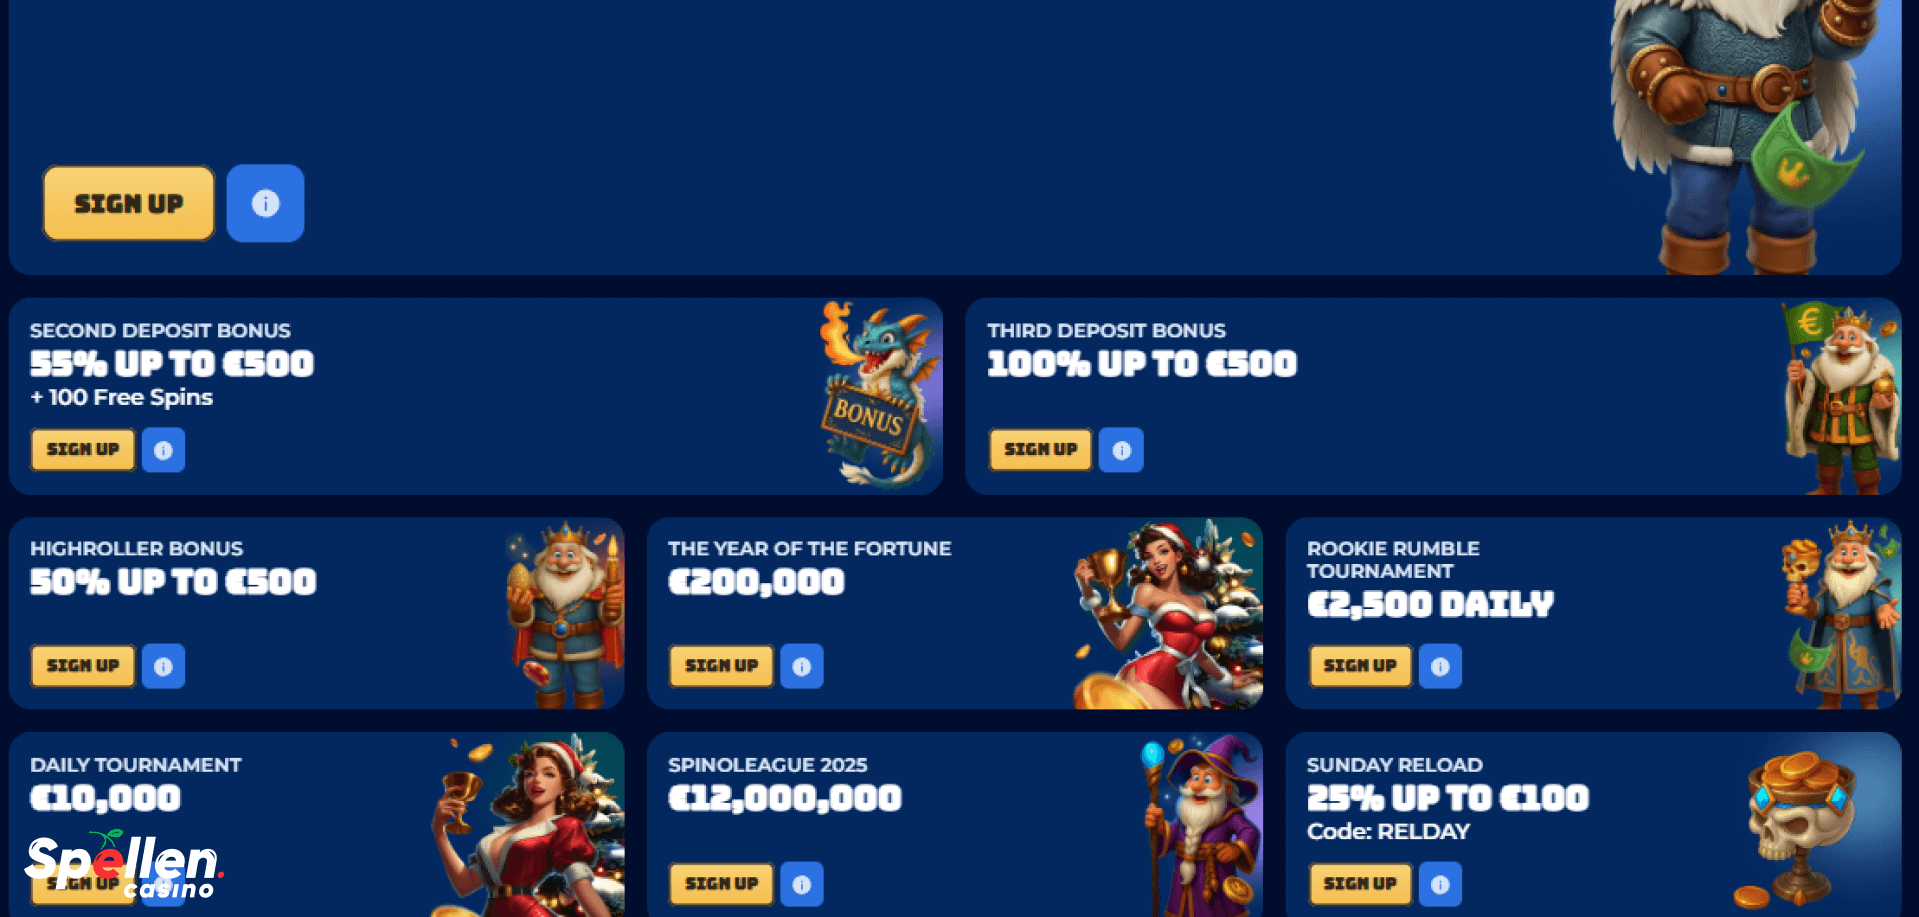
Task: Sign up for The Year of the Fortune
Action: tap(721, 666)
